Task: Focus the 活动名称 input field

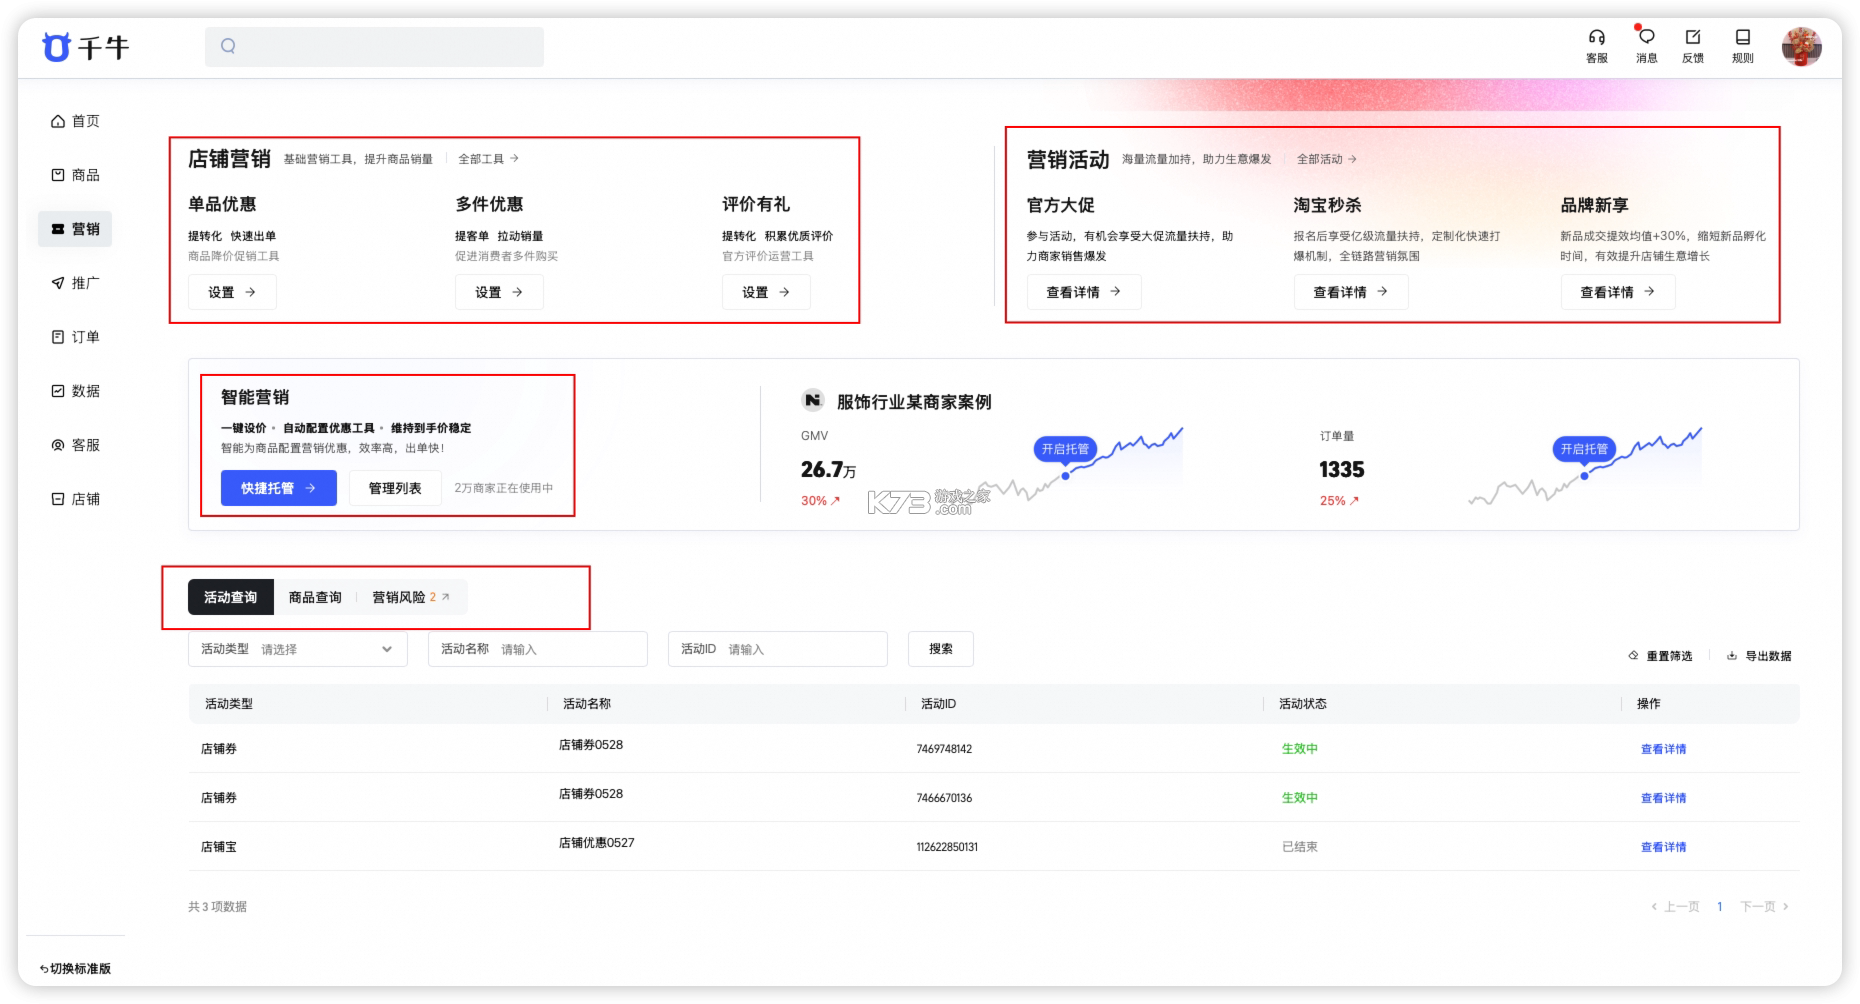Action: click(x=538, y=649)
